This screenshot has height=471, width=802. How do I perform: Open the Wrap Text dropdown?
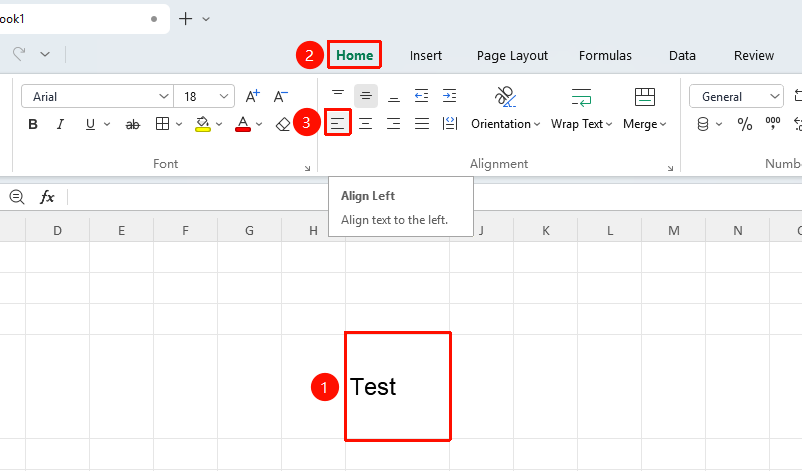581,124
